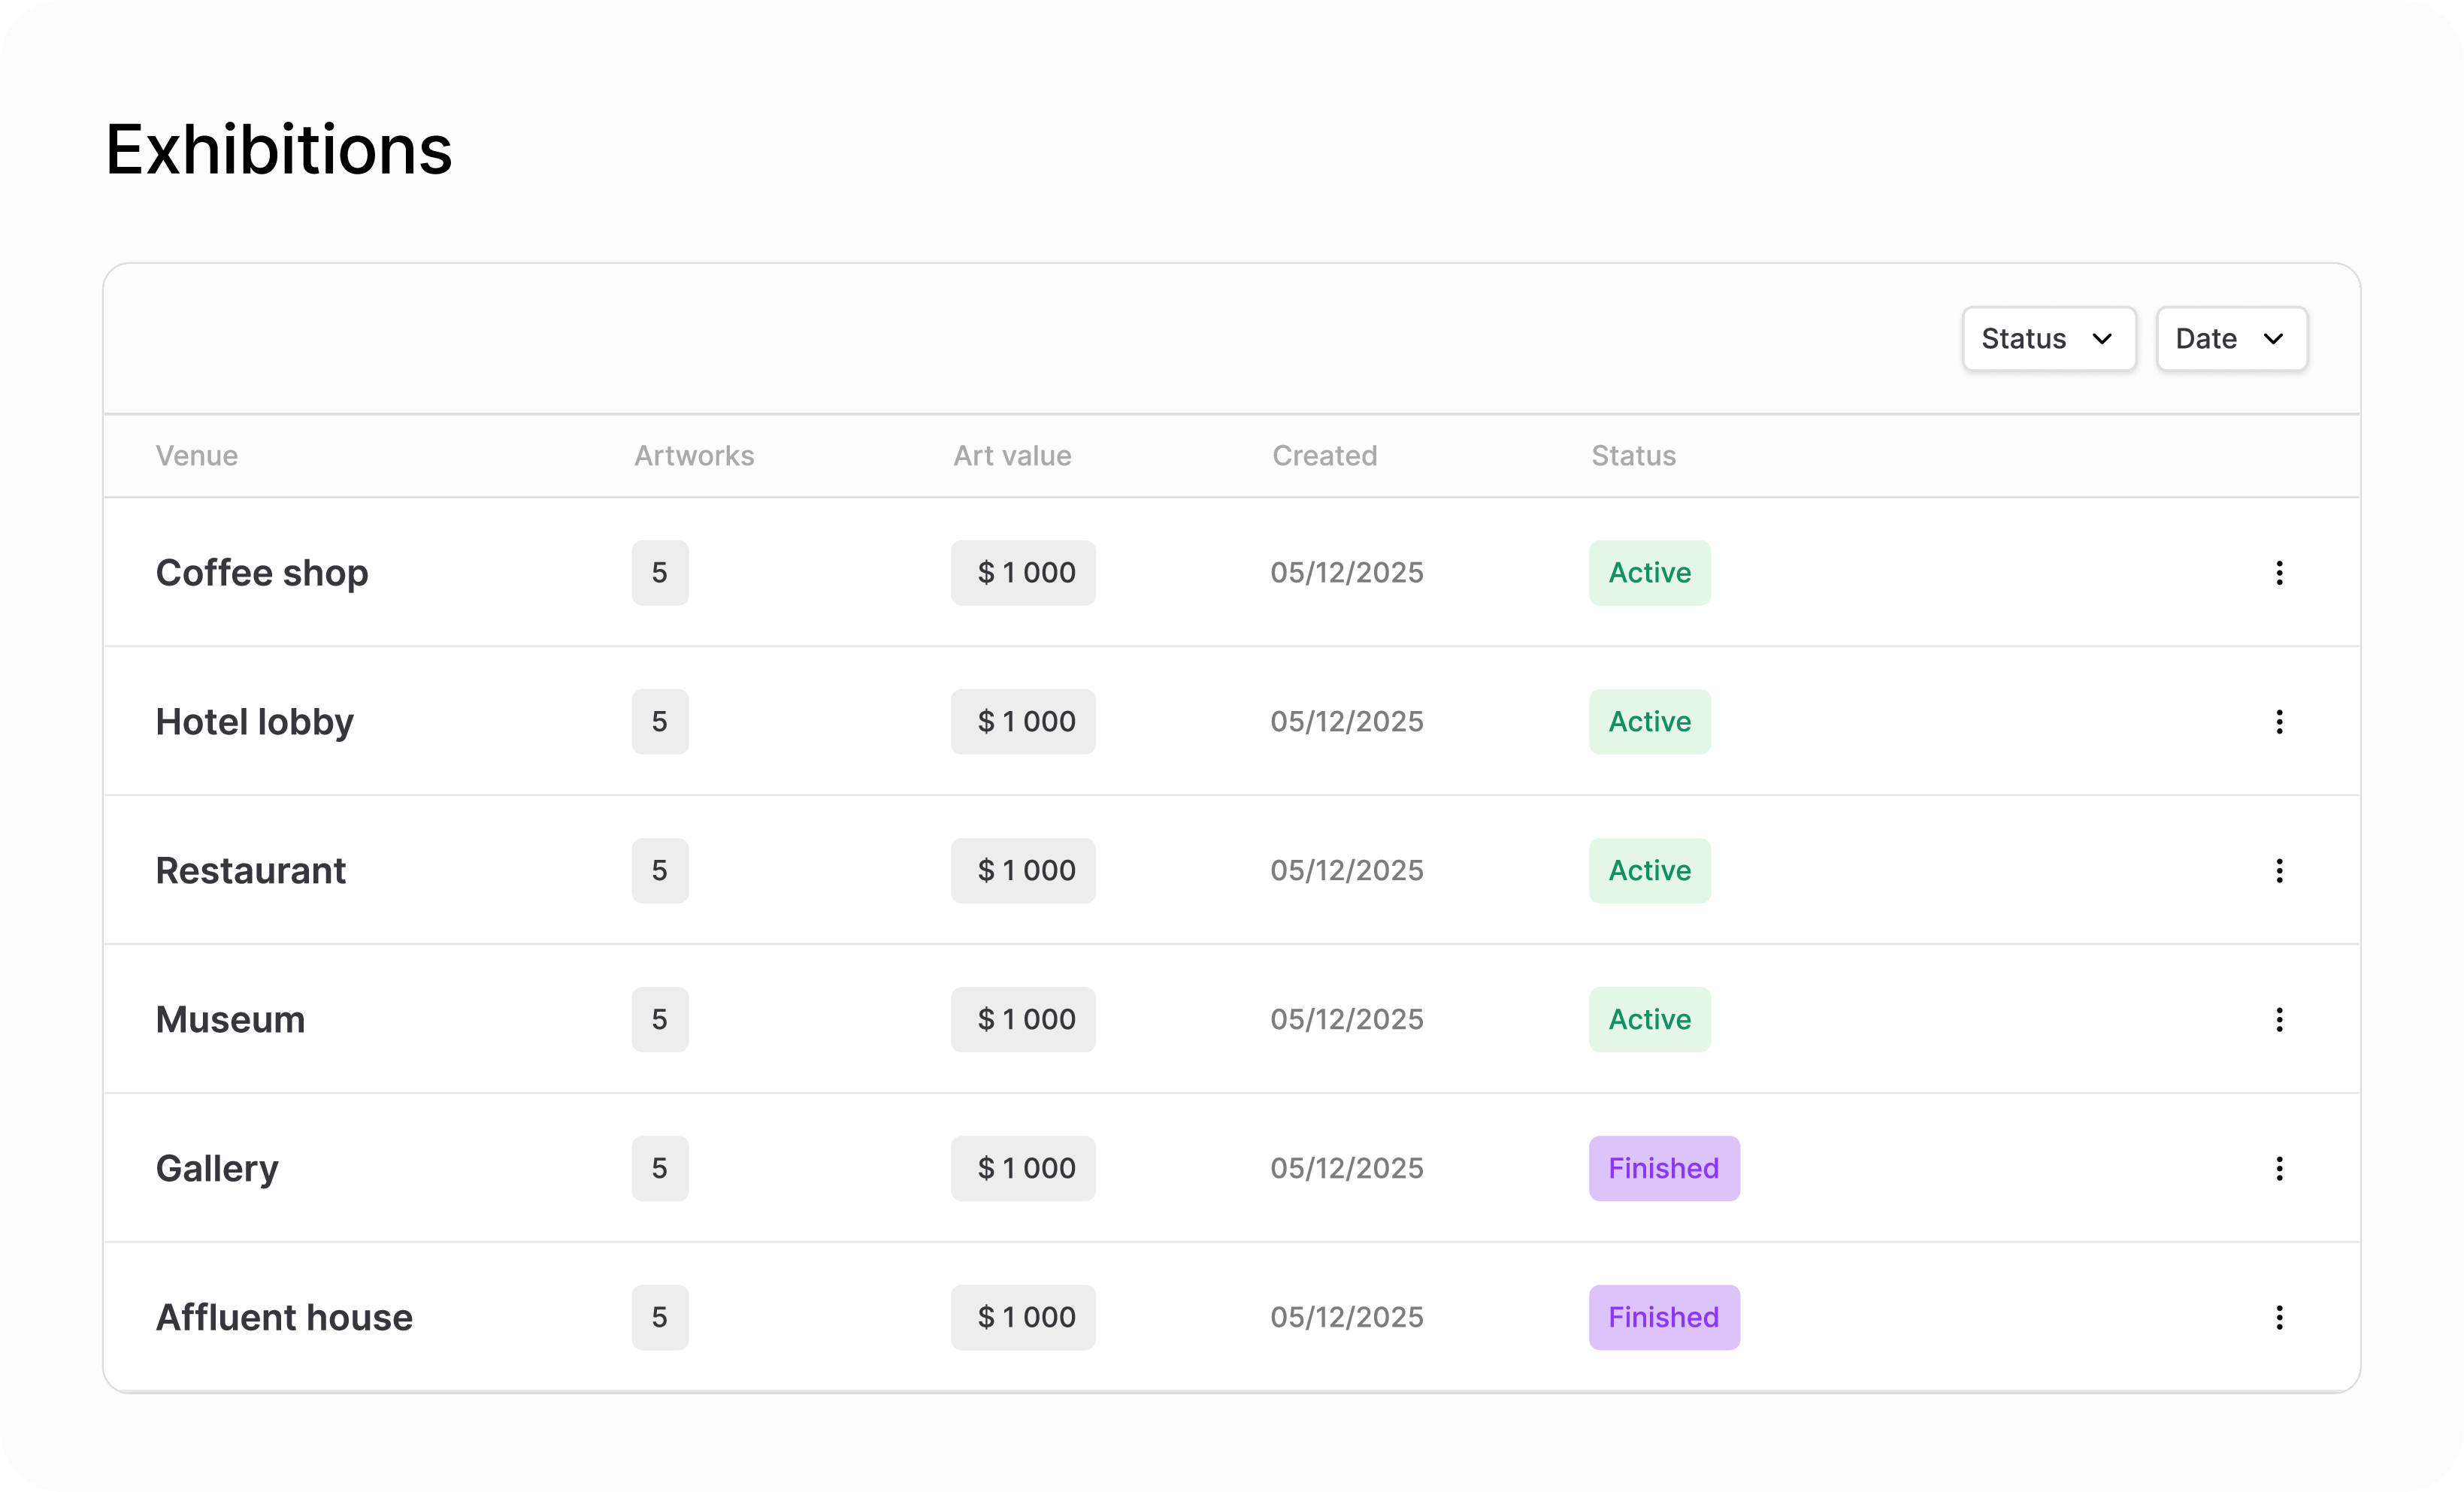Click the Hotel lobby Active status badge

coord(1649,722)
